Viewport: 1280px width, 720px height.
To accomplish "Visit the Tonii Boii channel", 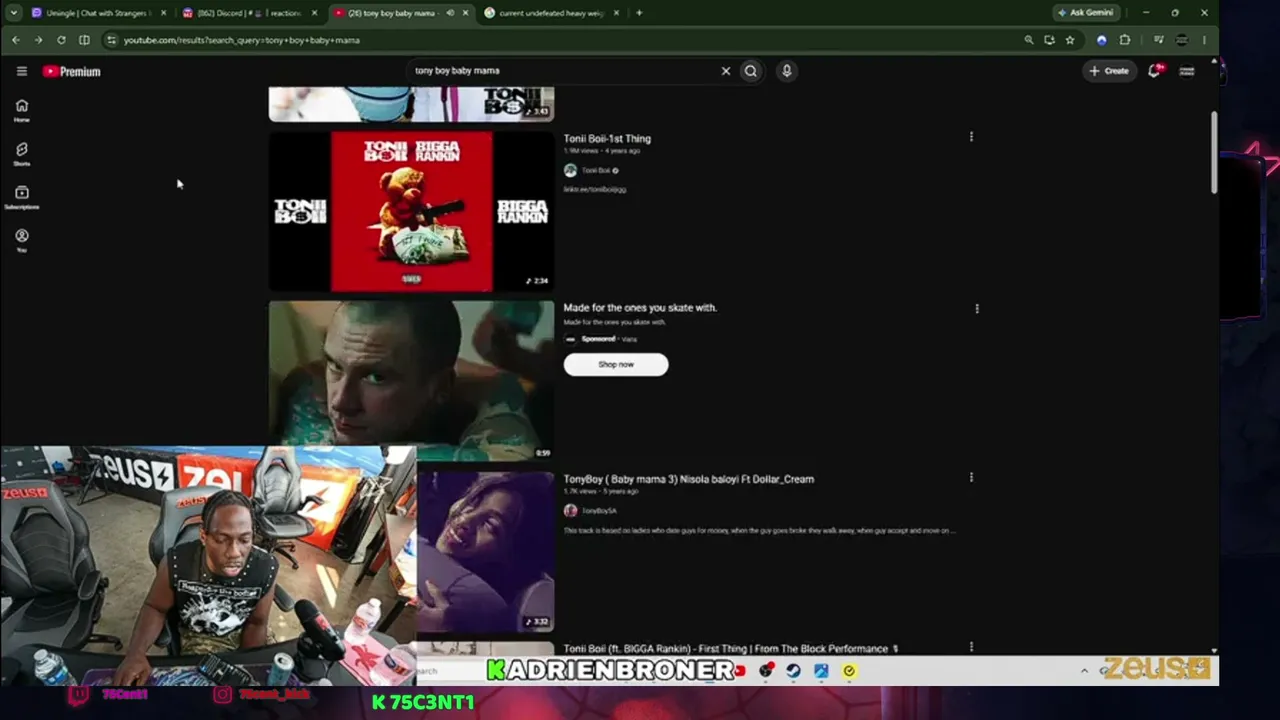I will coord(596,171).
